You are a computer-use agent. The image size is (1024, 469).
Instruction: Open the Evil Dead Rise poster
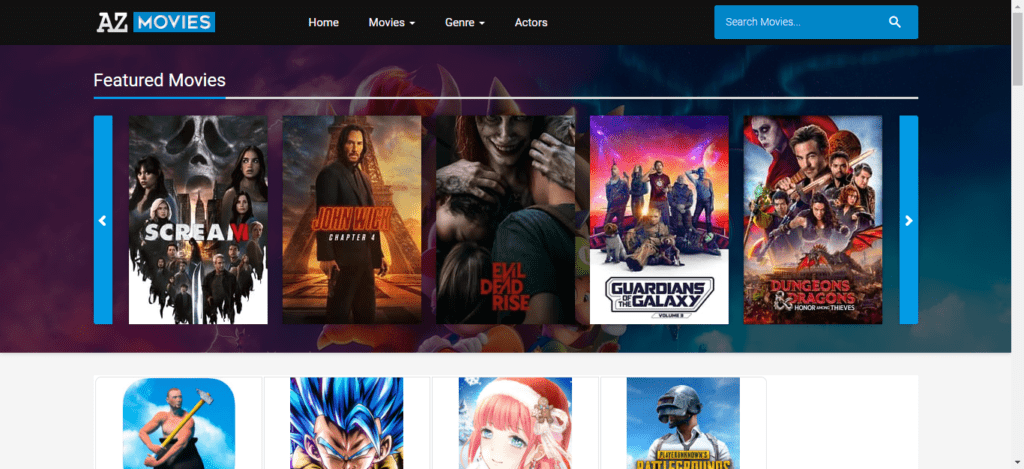click(x=505, y=220)
